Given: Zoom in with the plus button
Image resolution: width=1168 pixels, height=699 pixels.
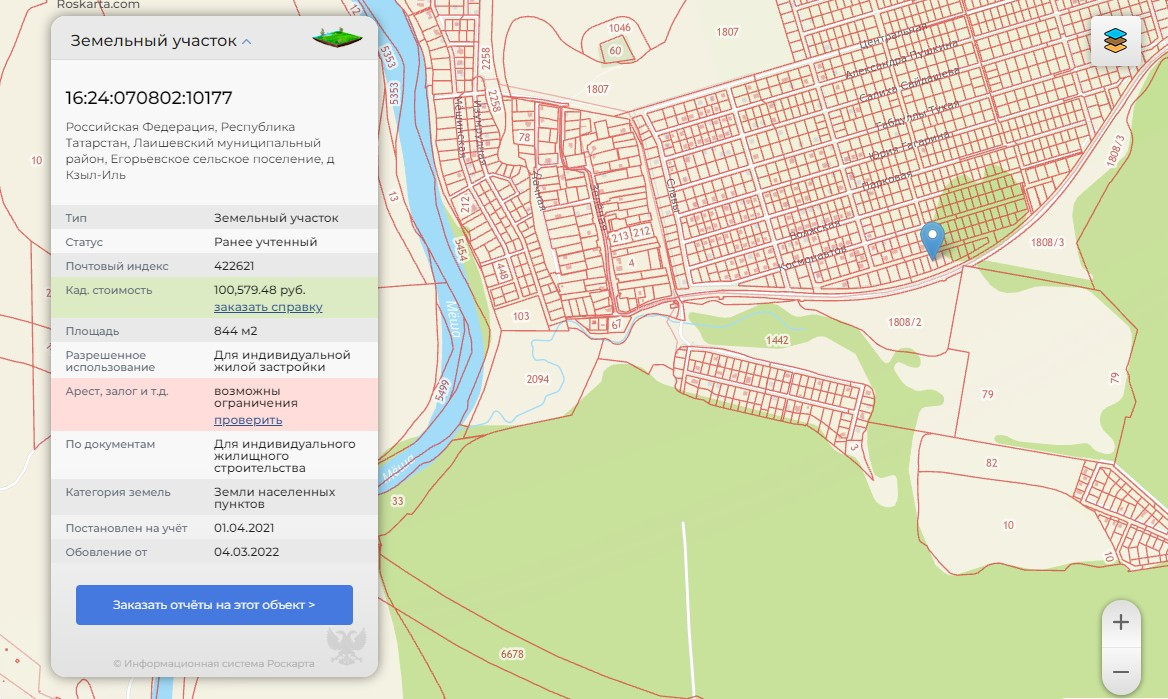Looking at the screenshot, I should 1120,622.
